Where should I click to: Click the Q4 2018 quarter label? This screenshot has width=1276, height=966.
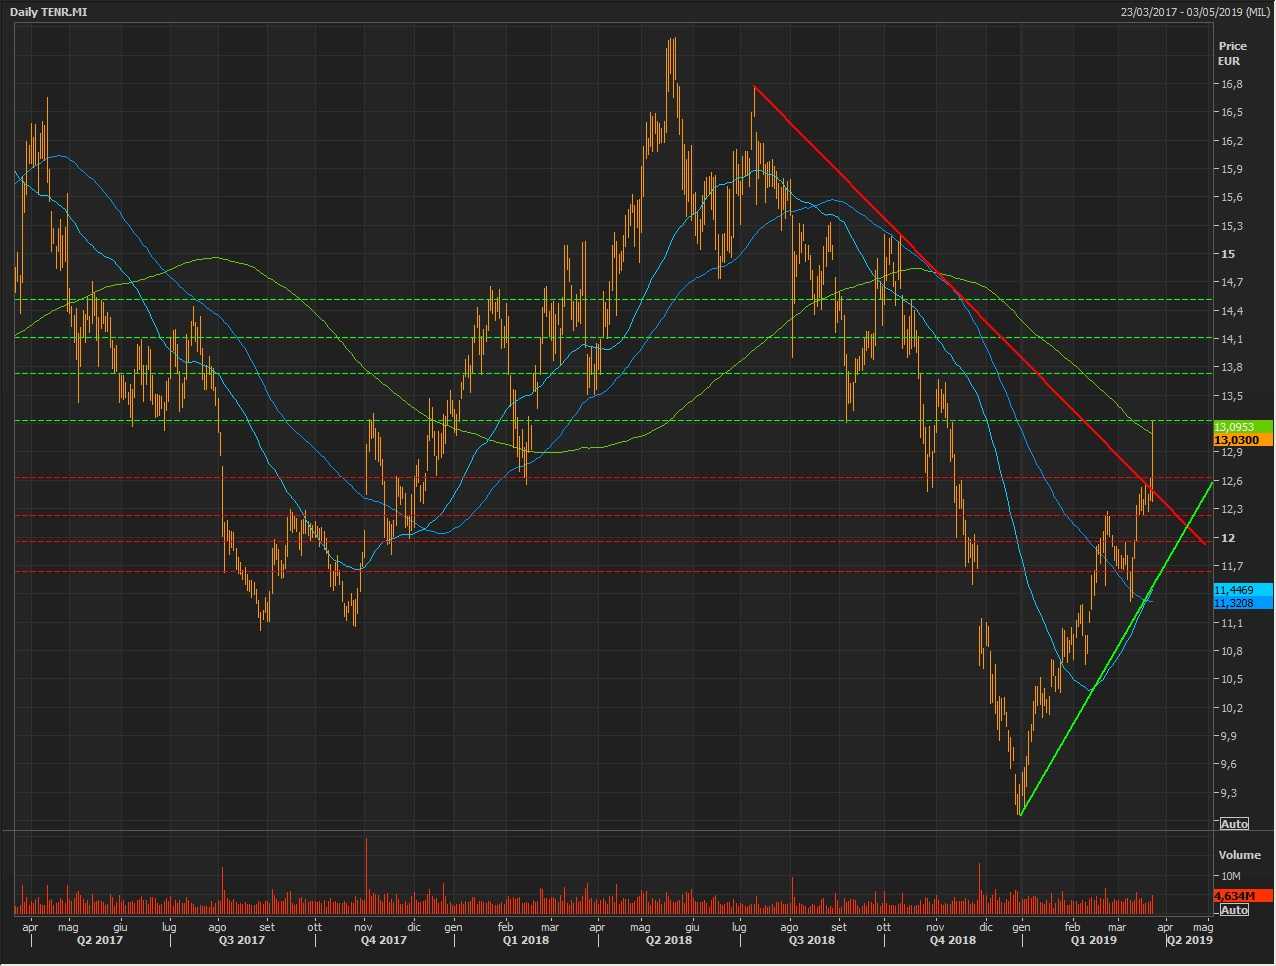[x=953, y=940]
